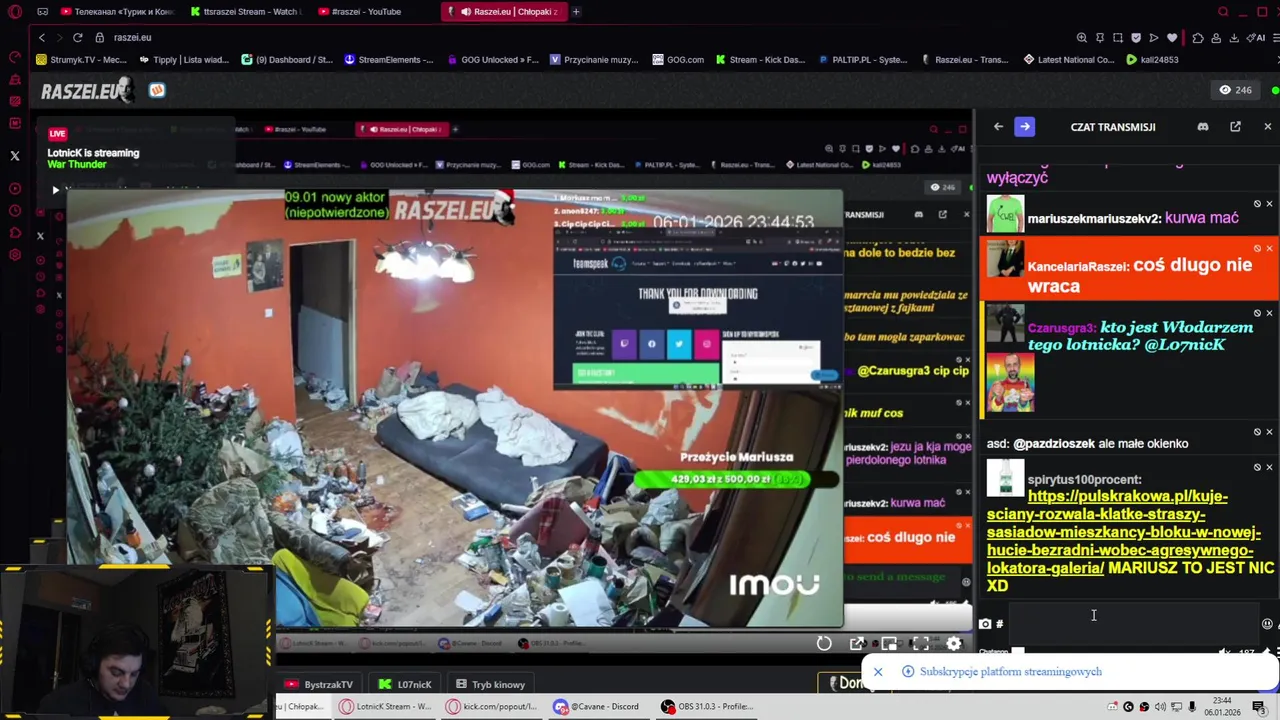Screen dimensions: 1280x720
Task: Toggle fullscreen on the stream player
Action: (921, 644)
